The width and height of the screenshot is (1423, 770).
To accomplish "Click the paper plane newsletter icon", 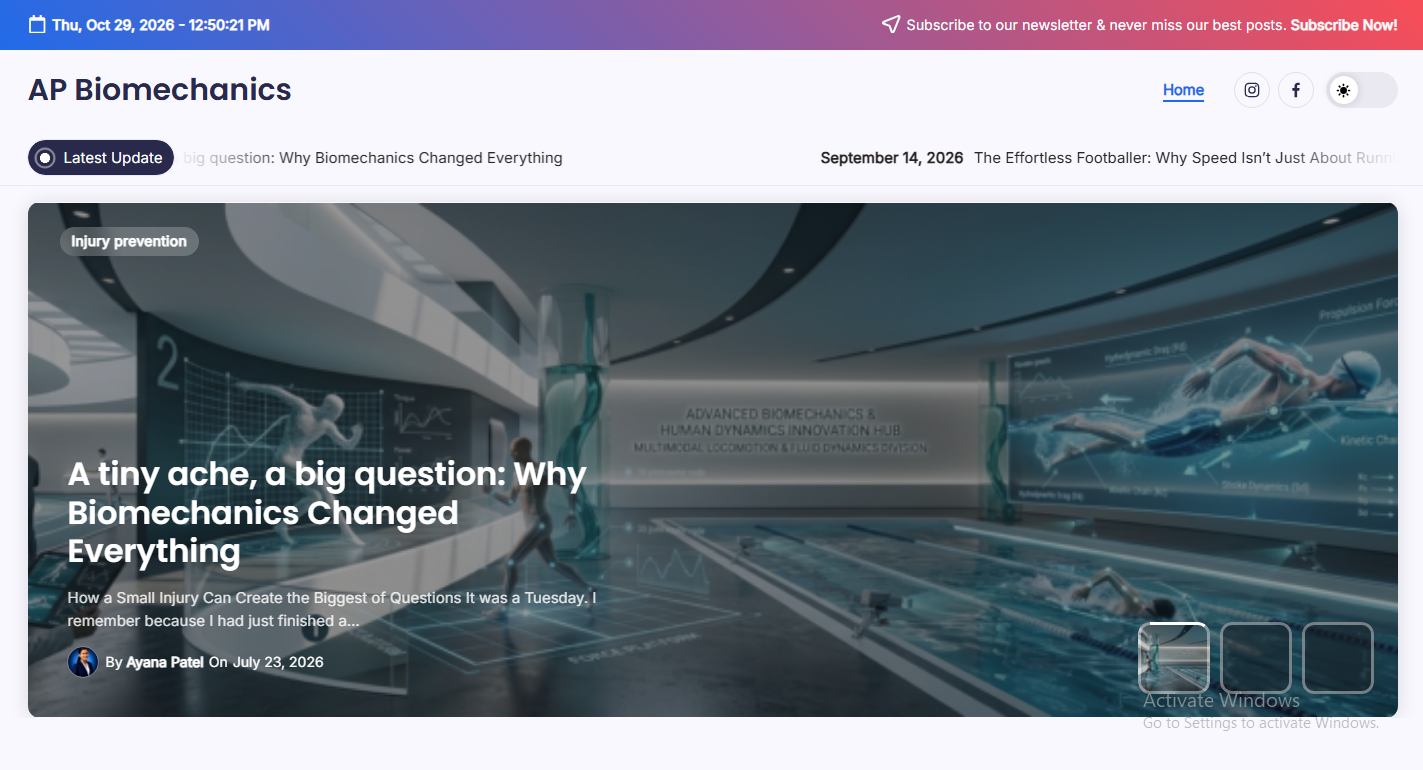I will [x=891, y=24].
